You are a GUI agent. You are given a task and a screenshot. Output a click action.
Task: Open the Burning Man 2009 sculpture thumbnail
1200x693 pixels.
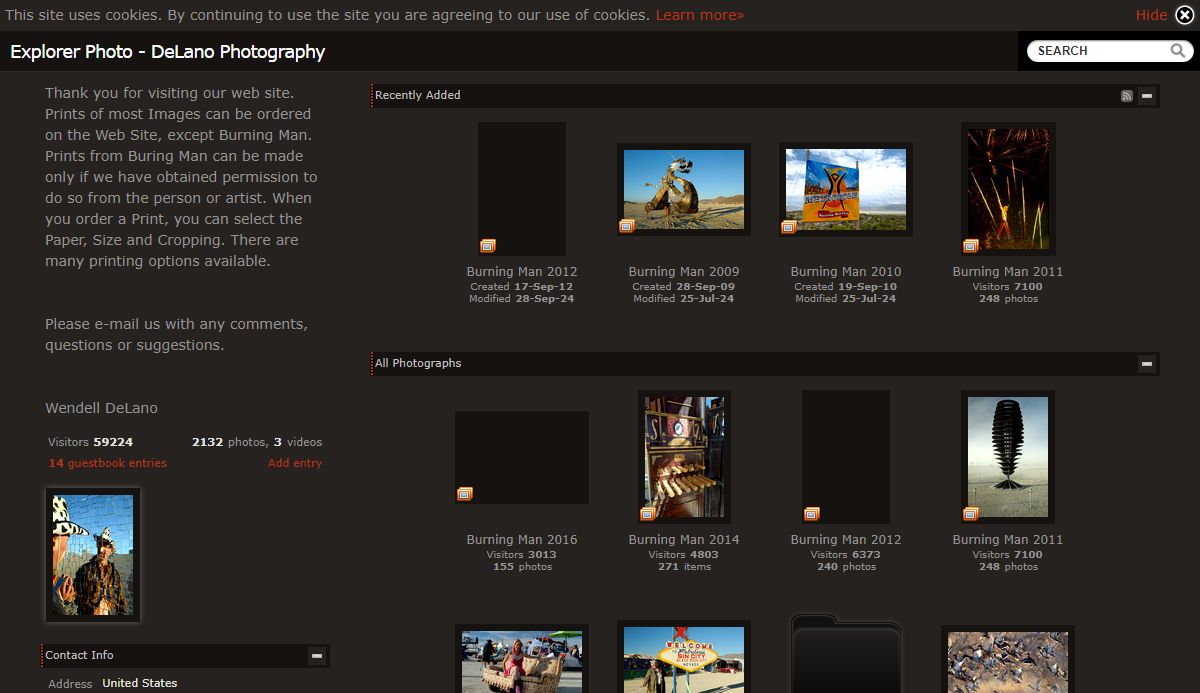tap(684, 189)
